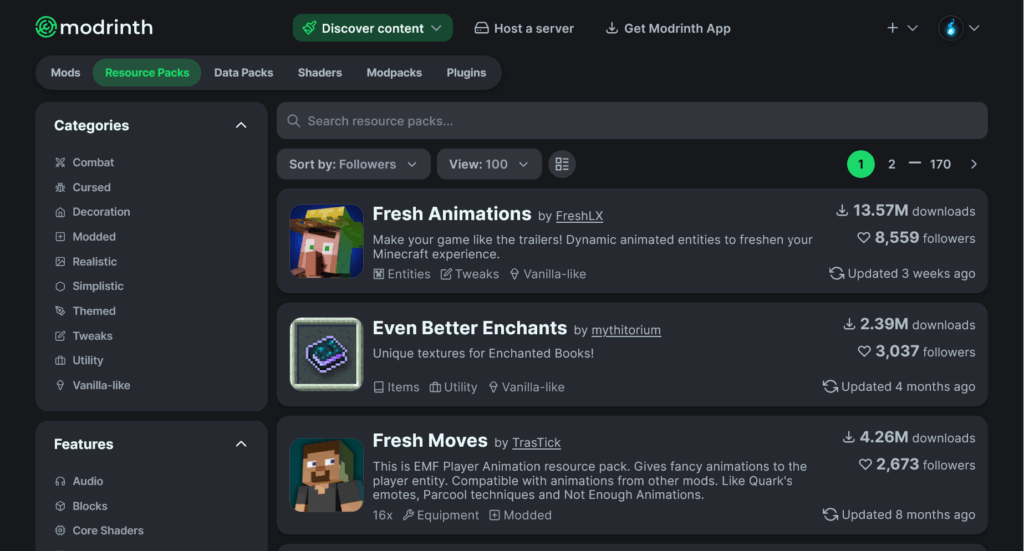Open the View 100 dropdown
Screen dimensions: 1024x551
point(489,164)
